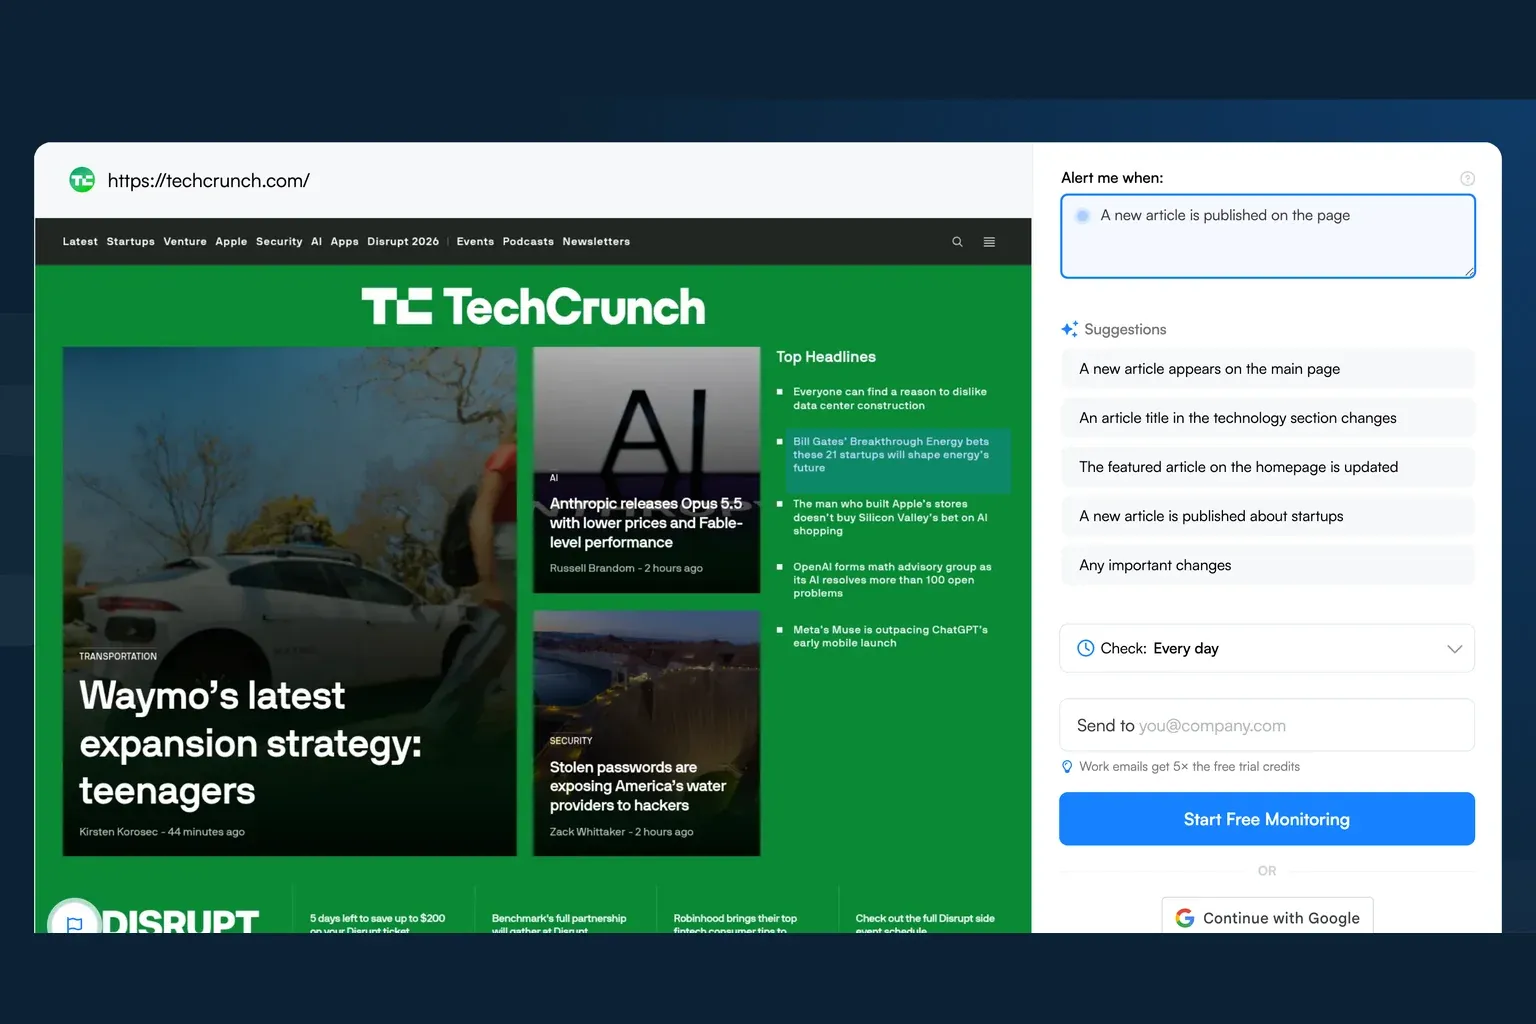Open highlighted Bill Gates' Breakthrough Energy headline
Screen dimensions: 1536x1024
(x=891, y=454)
